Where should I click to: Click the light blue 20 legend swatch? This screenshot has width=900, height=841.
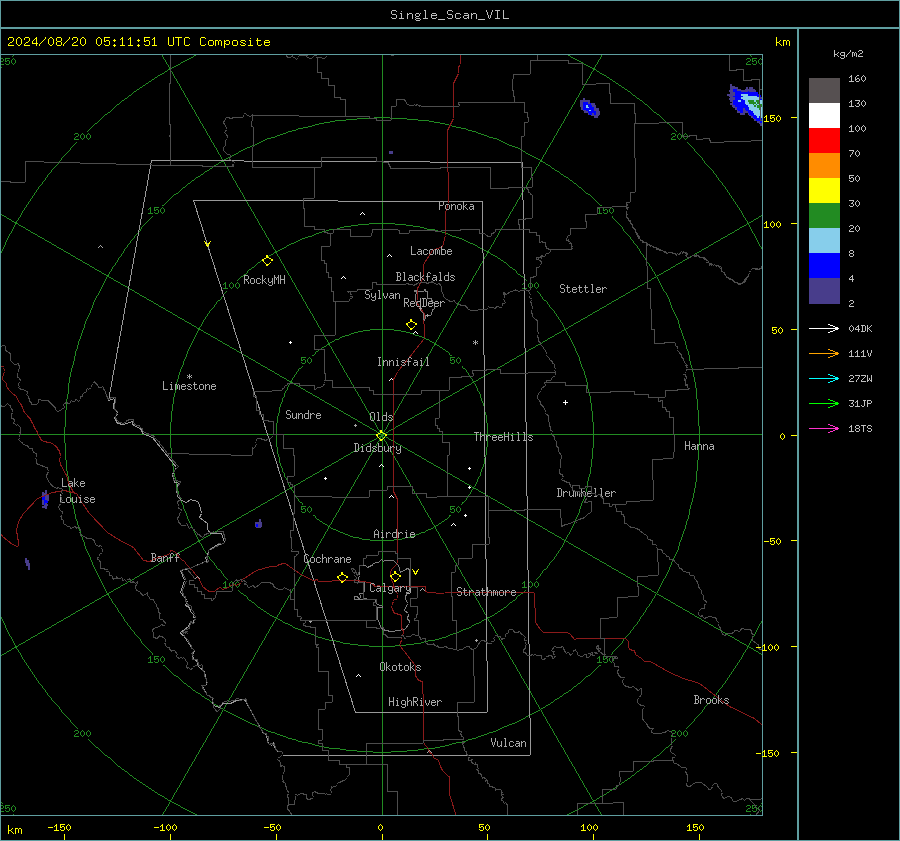click(824, 241)
